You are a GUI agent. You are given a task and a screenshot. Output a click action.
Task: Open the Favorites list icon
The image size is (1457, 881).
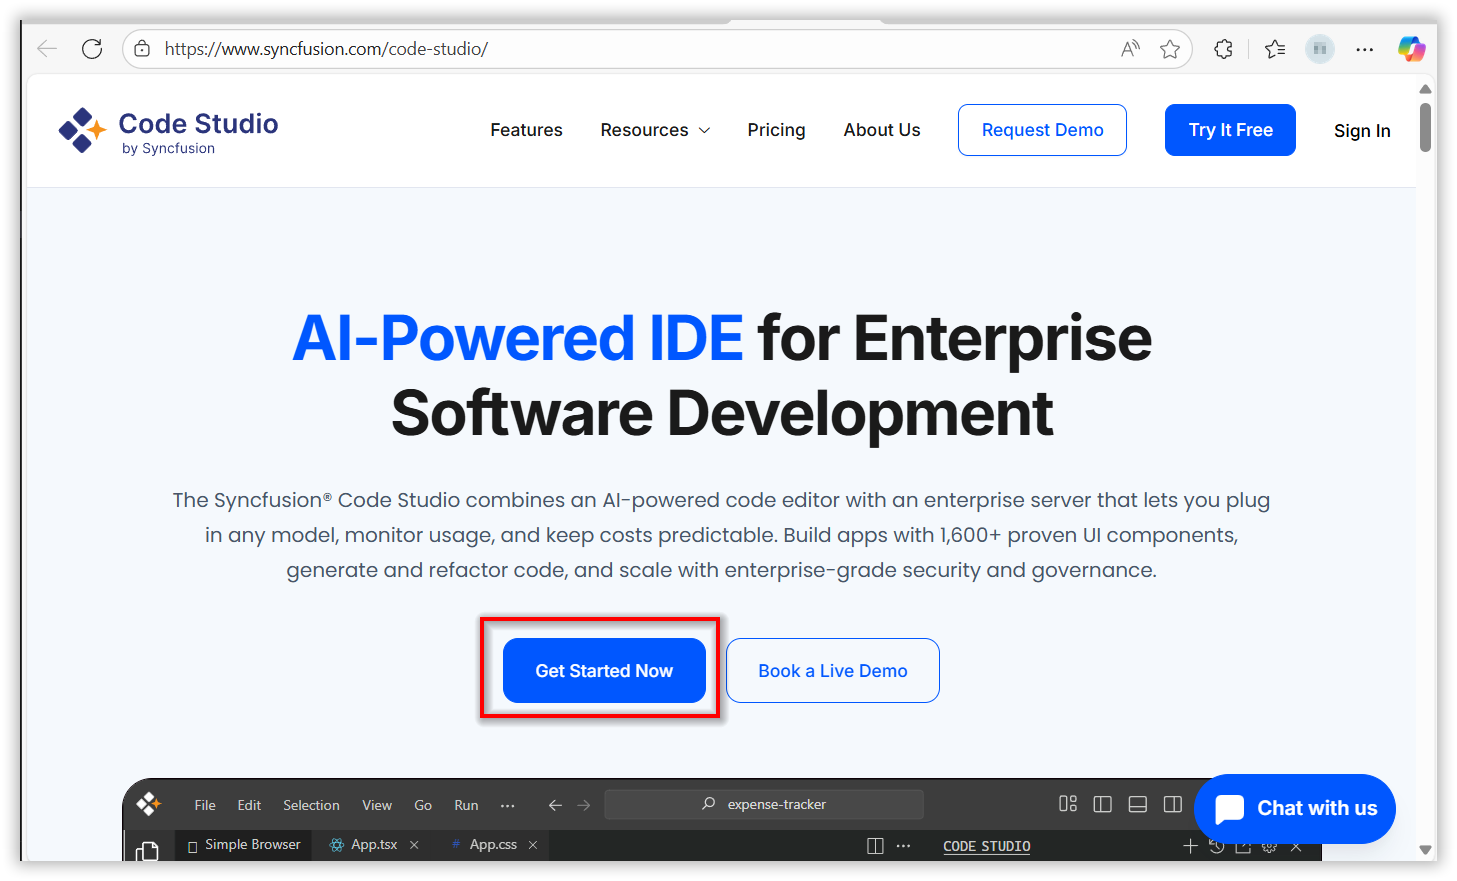[x=1275, y=49]
